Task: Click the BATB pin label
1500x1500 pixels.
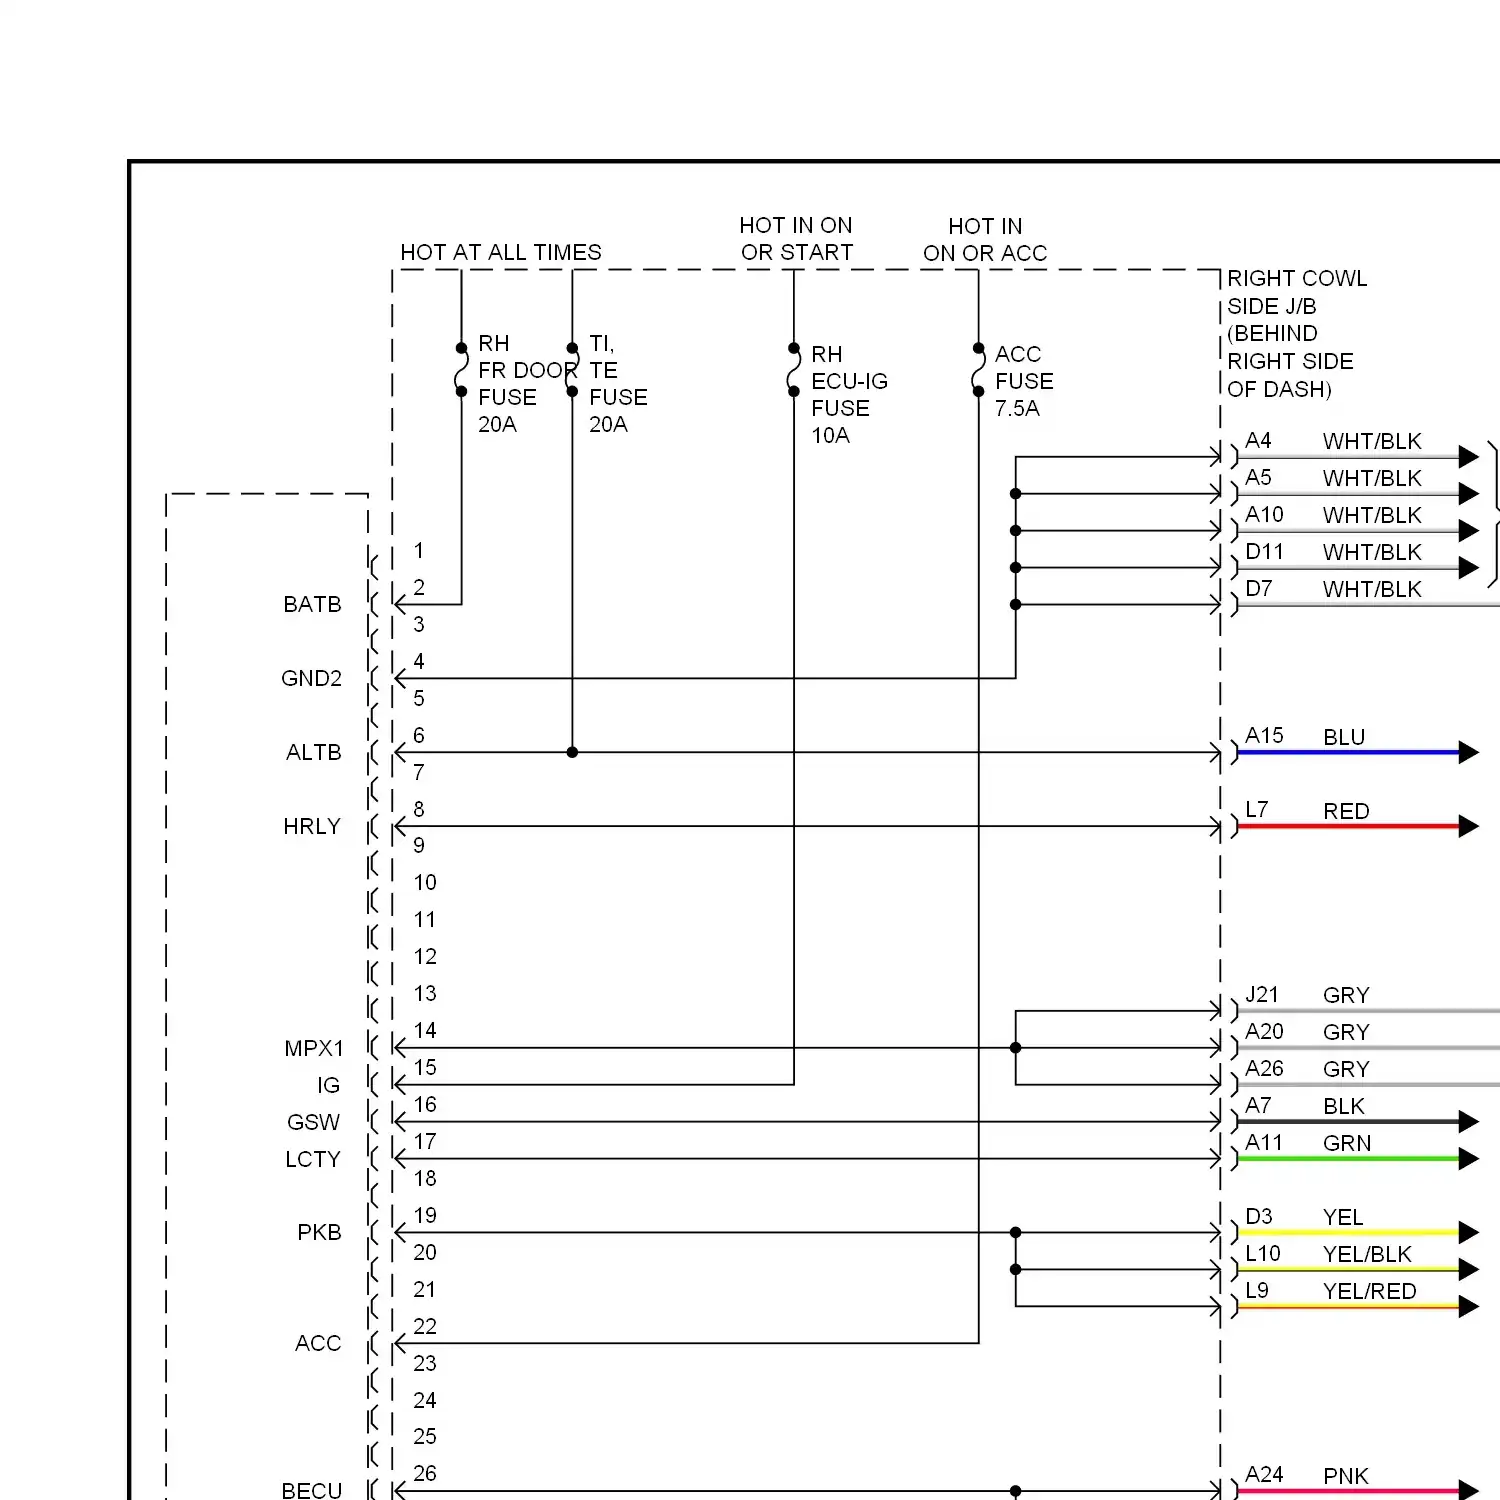Action: click(312, 604)
